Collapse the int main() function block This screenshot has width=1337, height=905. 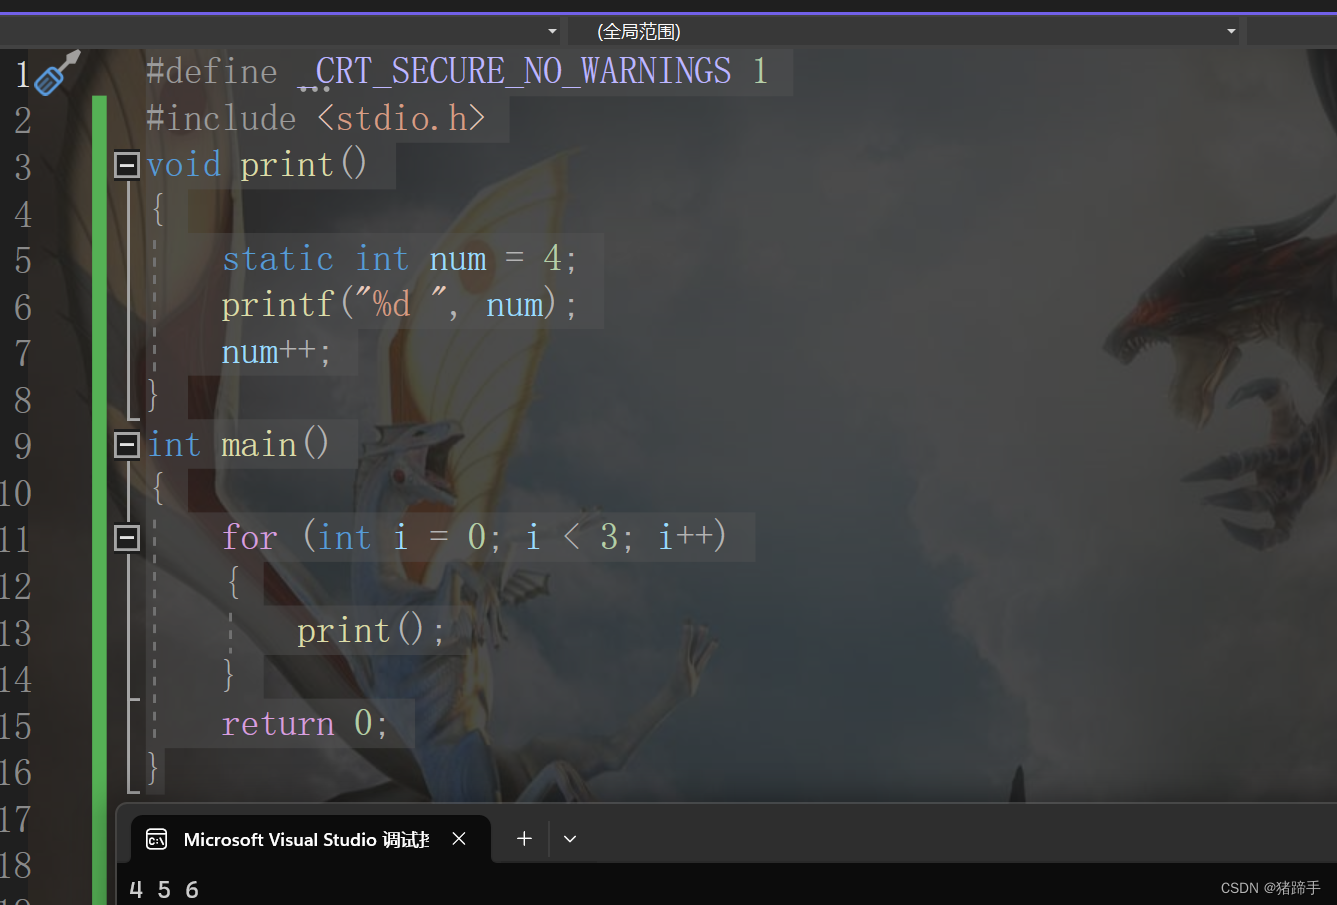click(127, 445)
